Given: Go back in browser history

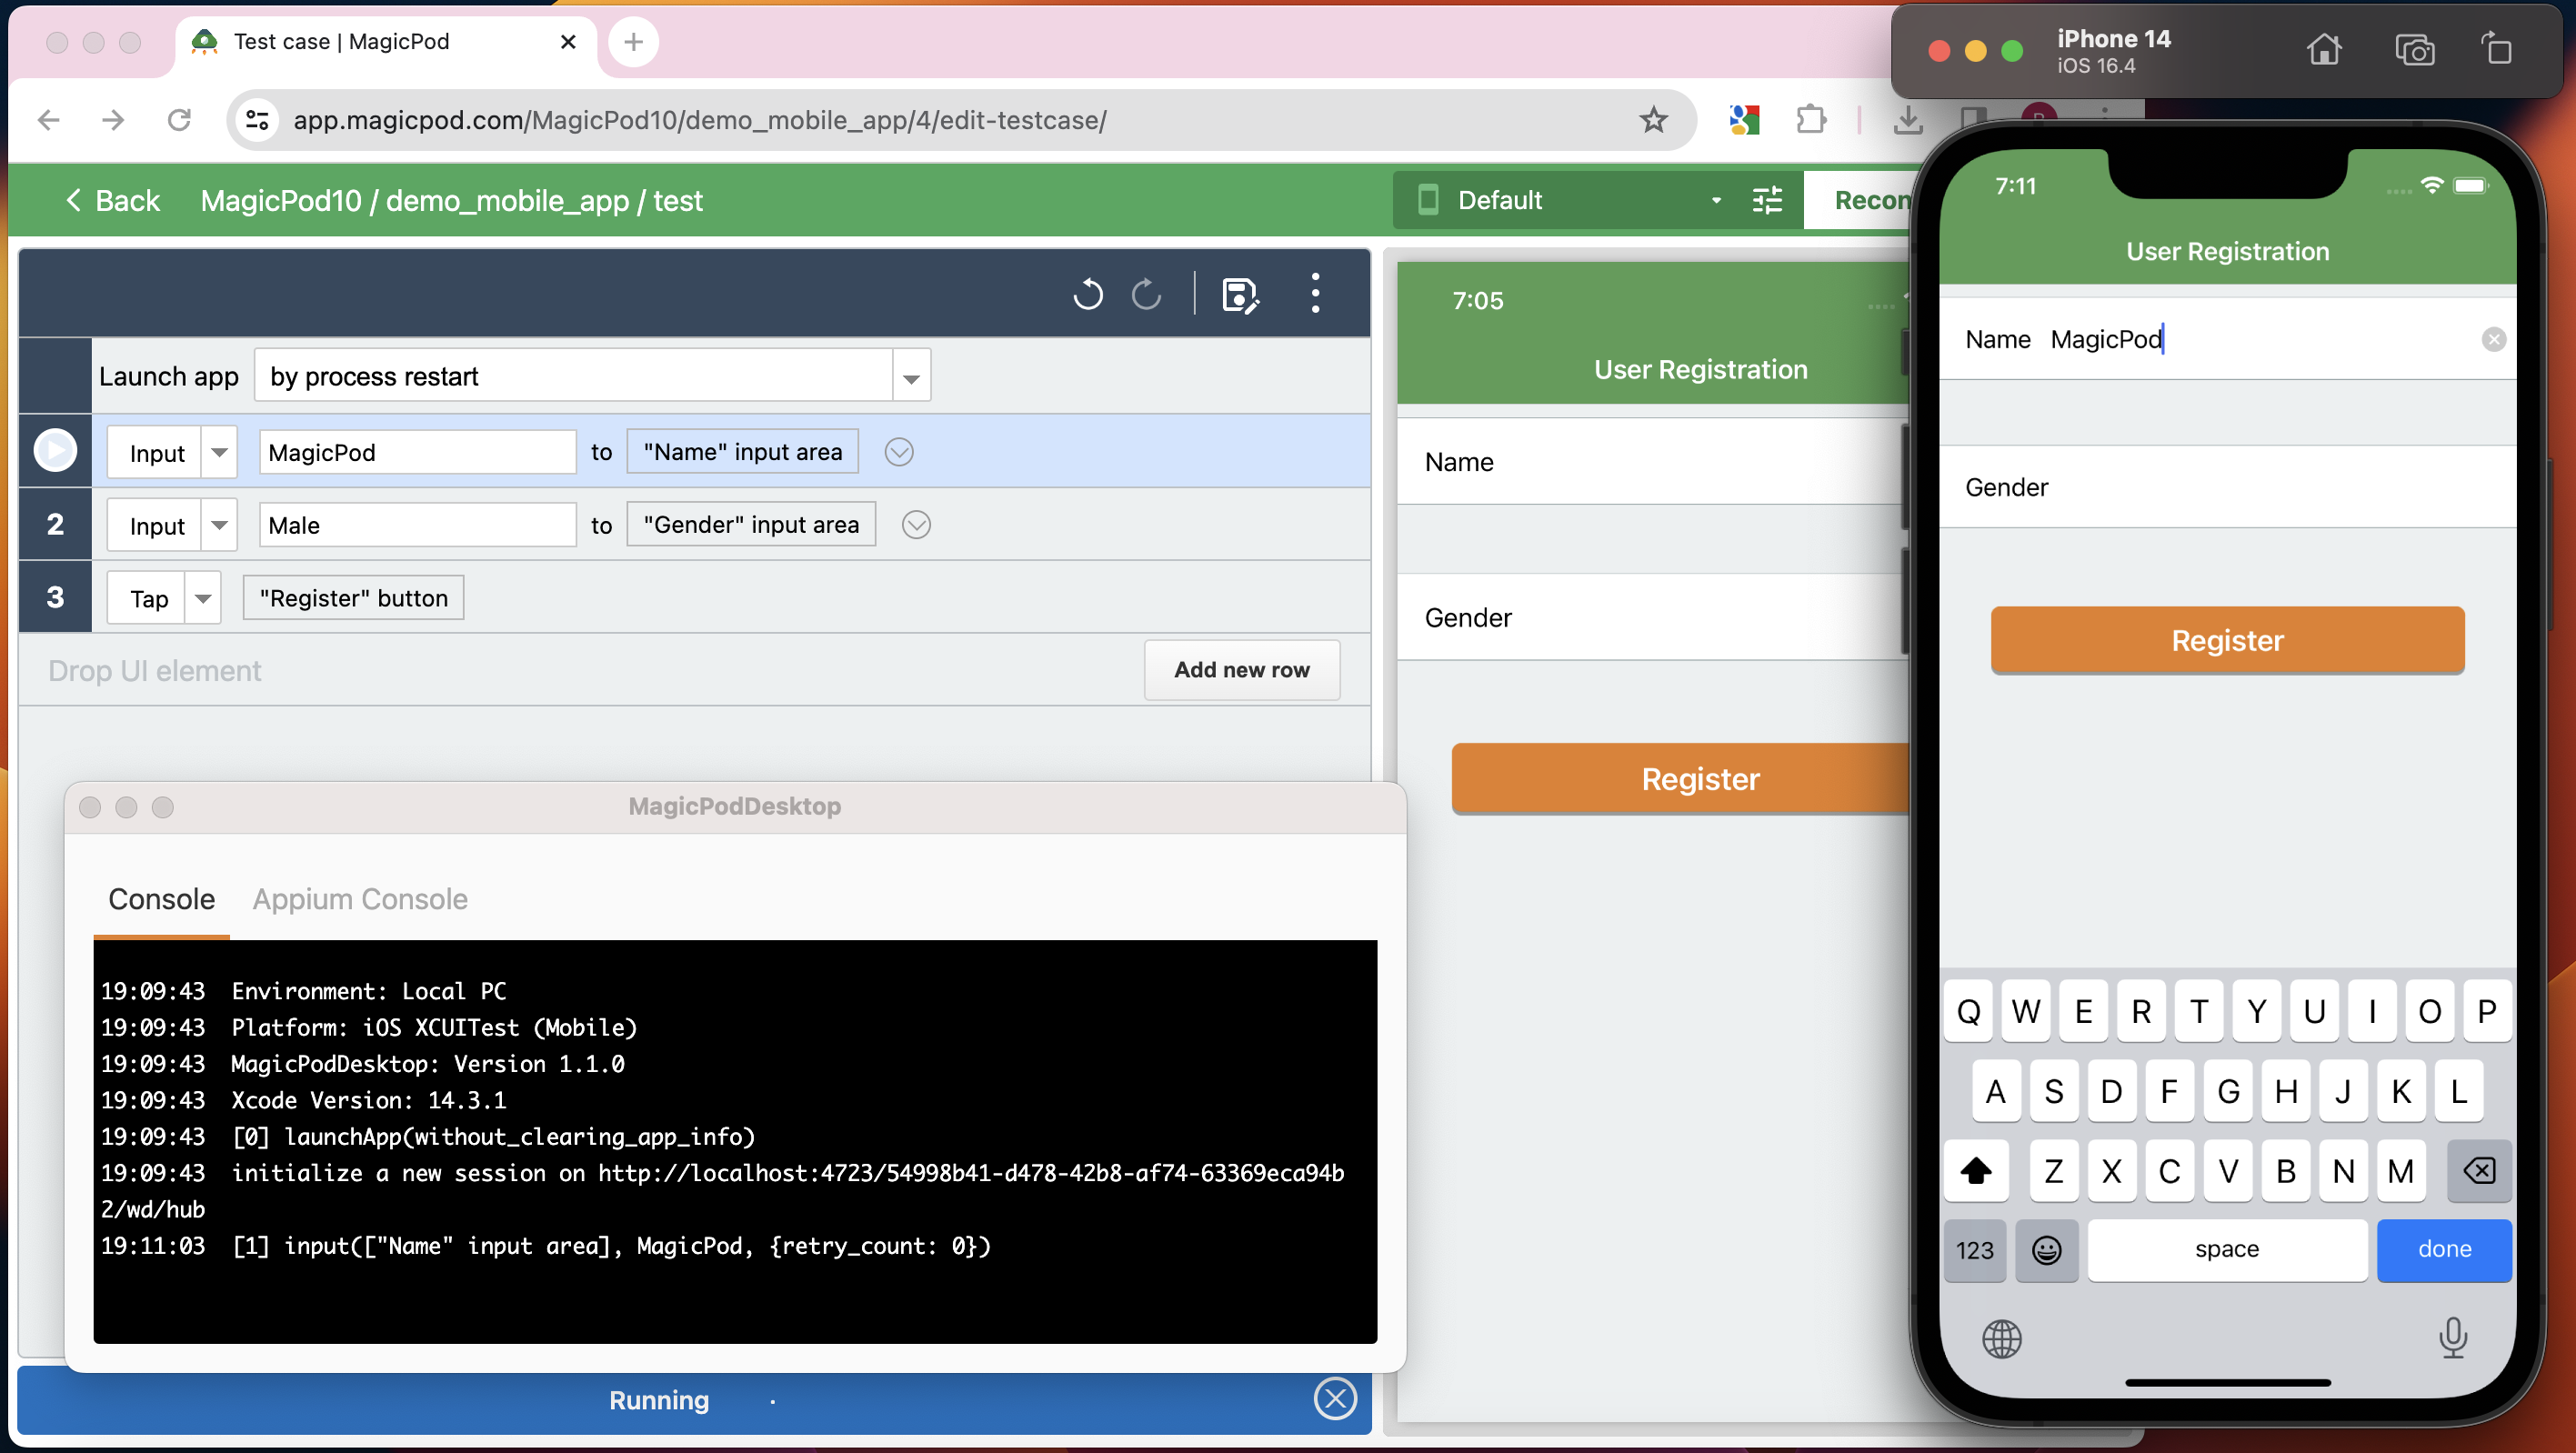Looking at the screenshot, I should (48, 120).
